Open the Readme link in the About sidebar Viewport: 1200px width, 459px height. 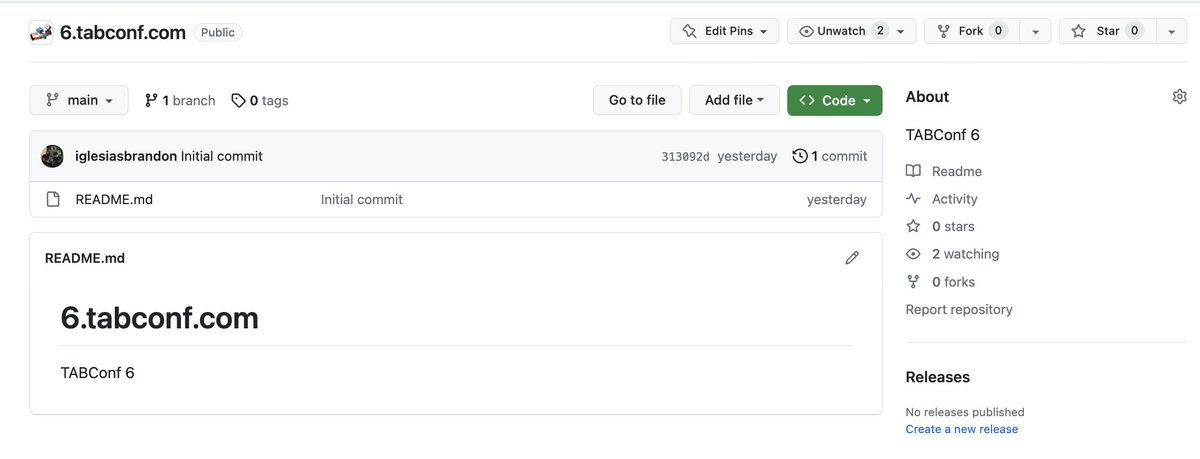[944, 171]
